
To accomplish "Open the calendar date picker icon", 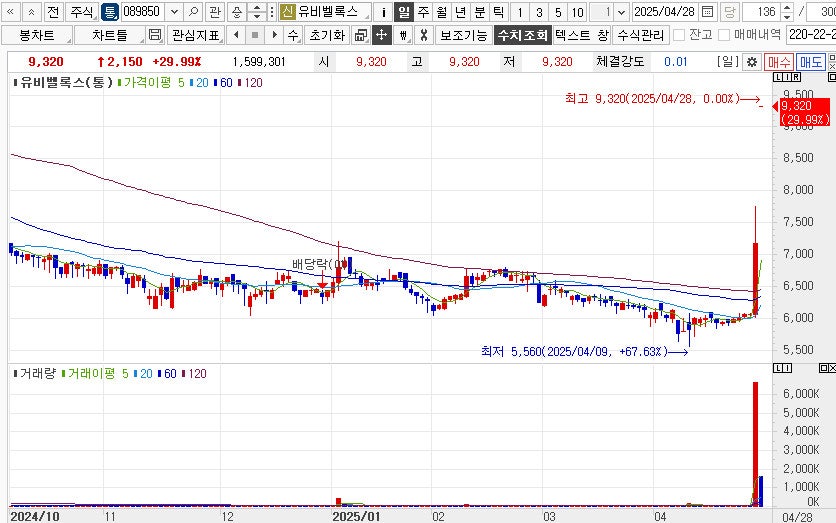I will pos(708,12).
